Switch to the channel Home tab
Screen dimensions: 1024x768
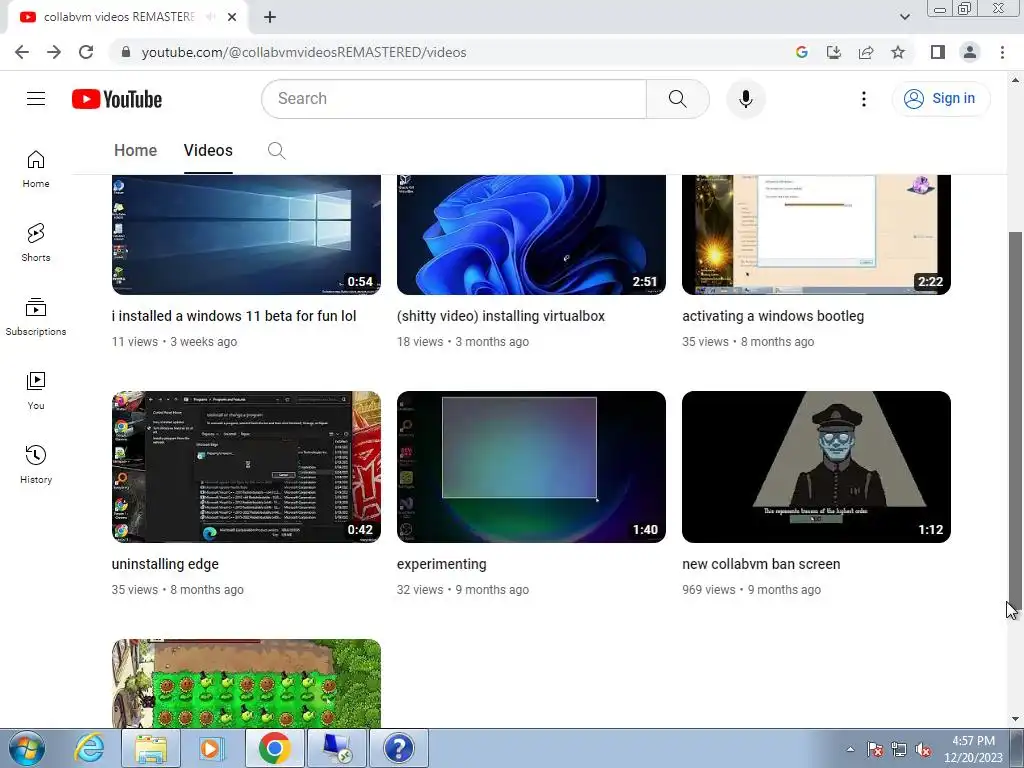coord(135,150)
